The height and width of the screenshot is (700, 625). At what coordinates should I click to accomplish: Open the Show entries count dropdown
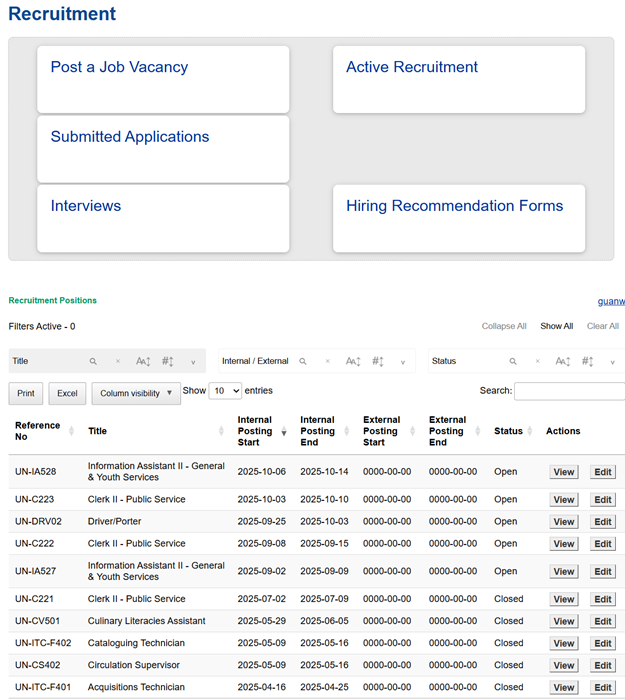(225, 391)
